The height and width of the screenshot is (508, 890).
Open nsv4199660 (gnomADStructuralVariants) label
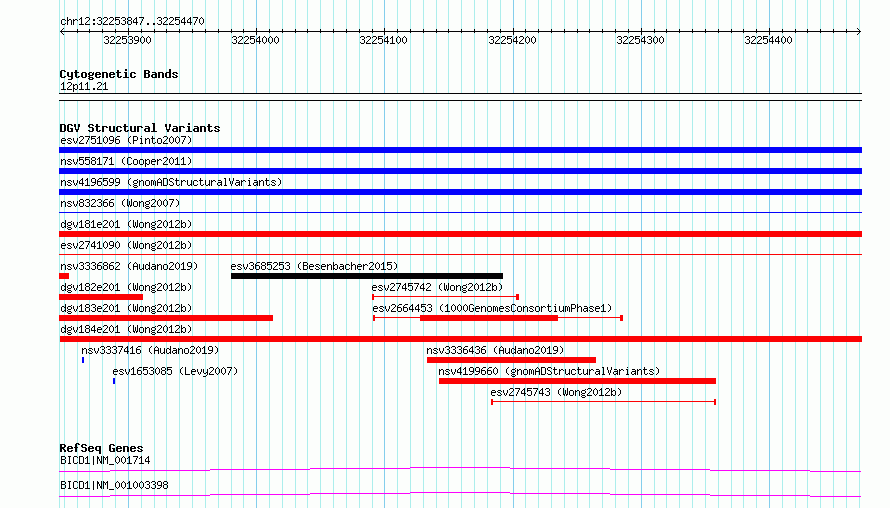click(x=549, y=371)
